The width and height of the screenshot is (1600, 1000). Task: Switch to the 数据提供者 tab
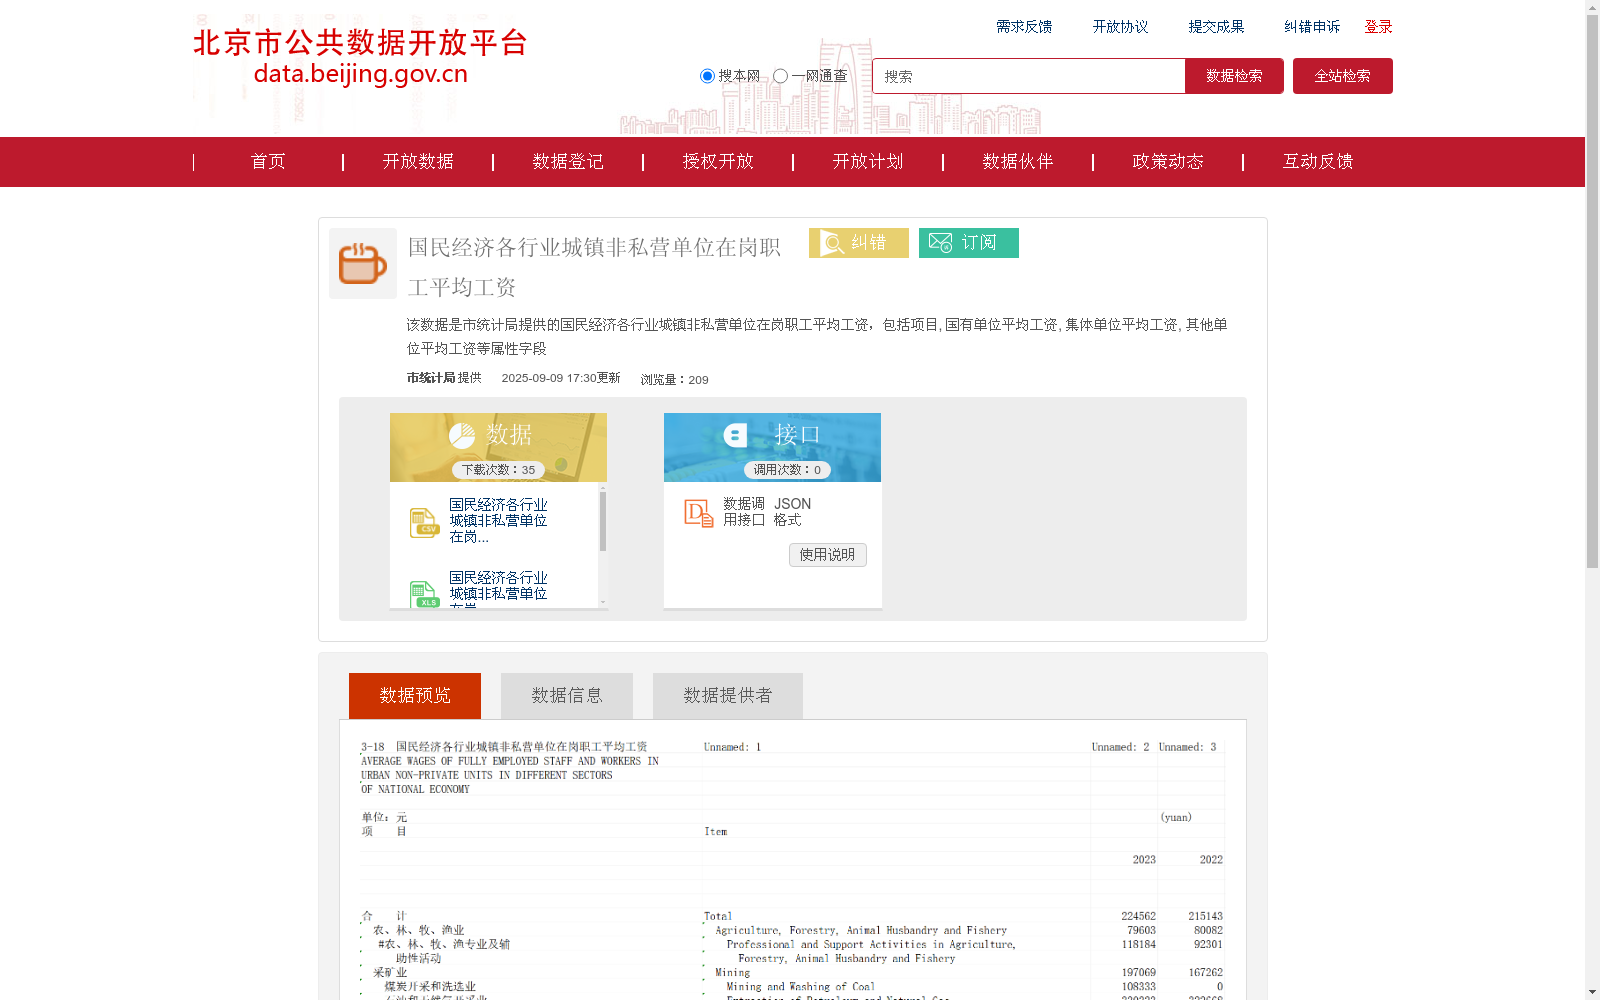coord(727,695)
